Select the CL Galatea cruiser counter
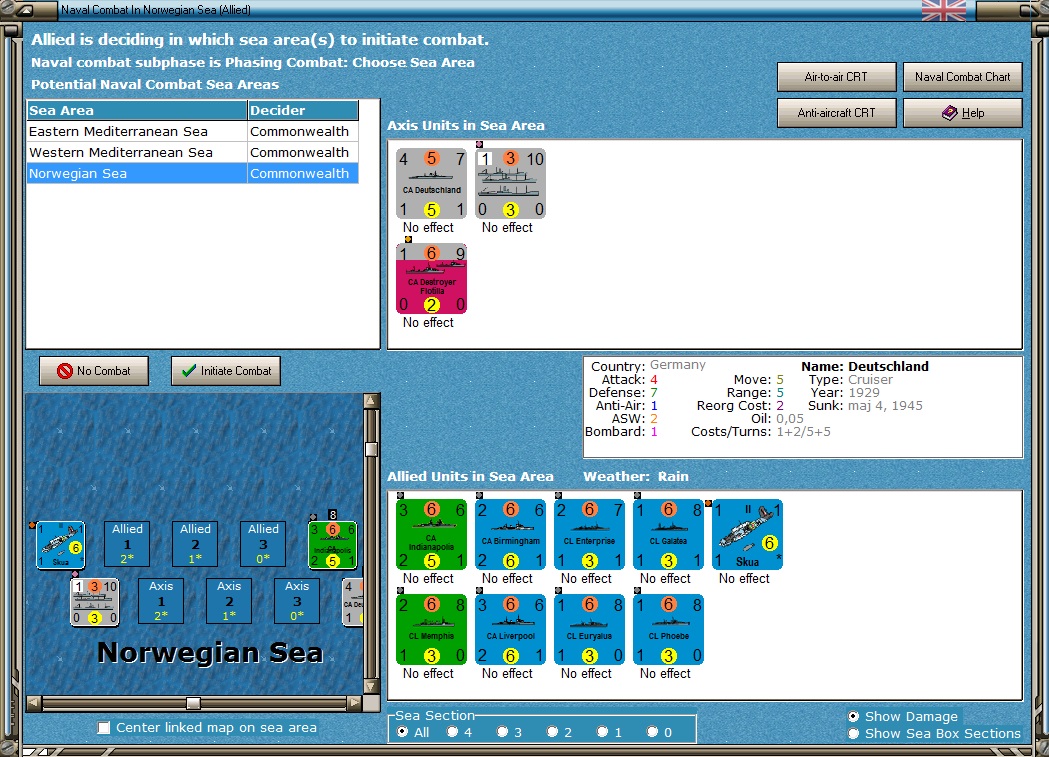This screenshot has width=1049, height=757. [x=668, y=535]
